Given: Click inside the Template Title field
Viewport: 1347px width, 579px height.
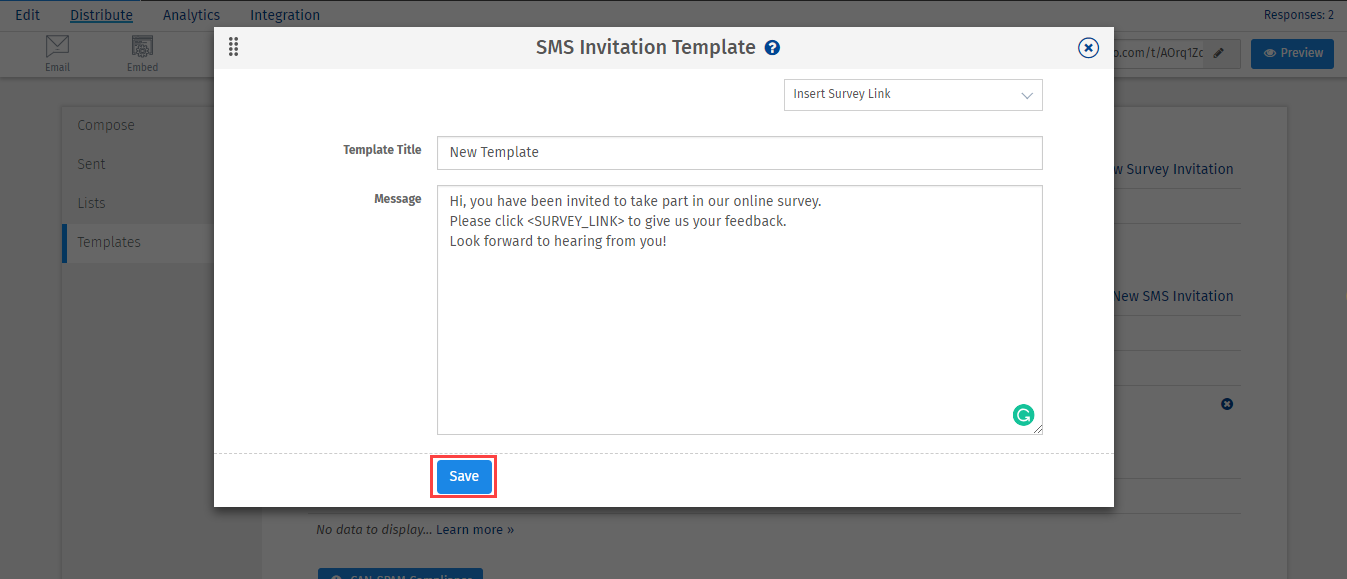Looking at the screenshot, I should (739, 152).
